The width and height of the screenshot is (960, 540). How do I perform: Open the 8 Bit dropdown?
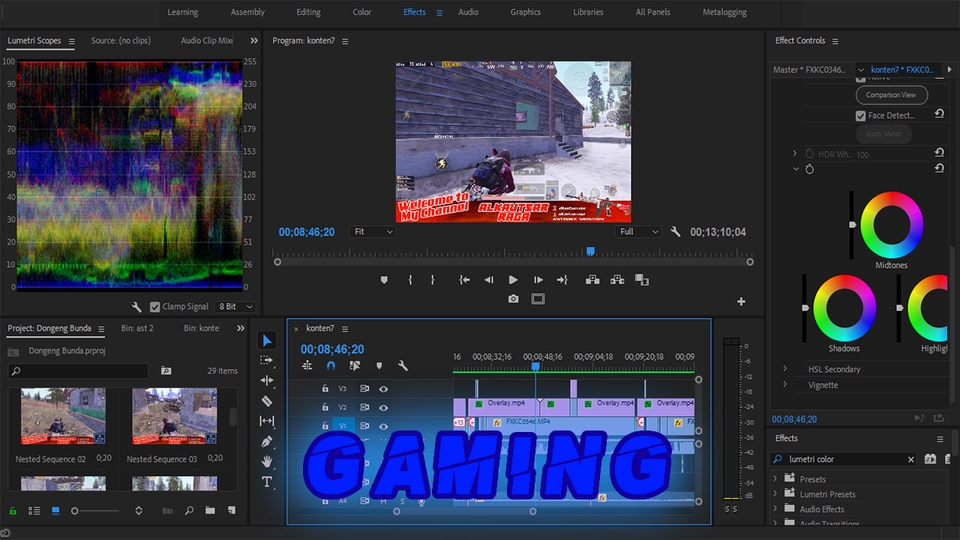(236, 307)
